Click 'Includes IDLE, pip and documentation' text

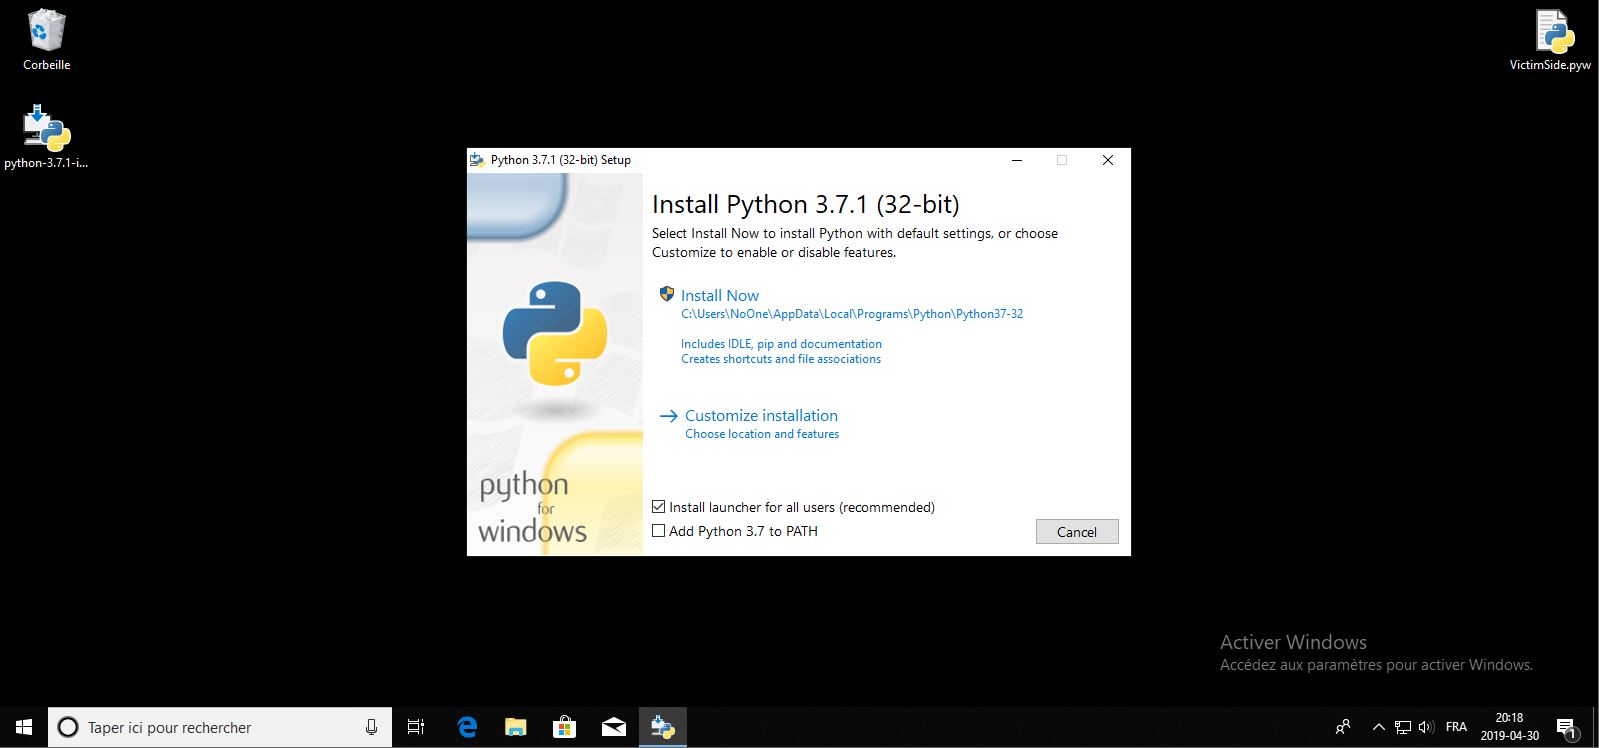781,344
